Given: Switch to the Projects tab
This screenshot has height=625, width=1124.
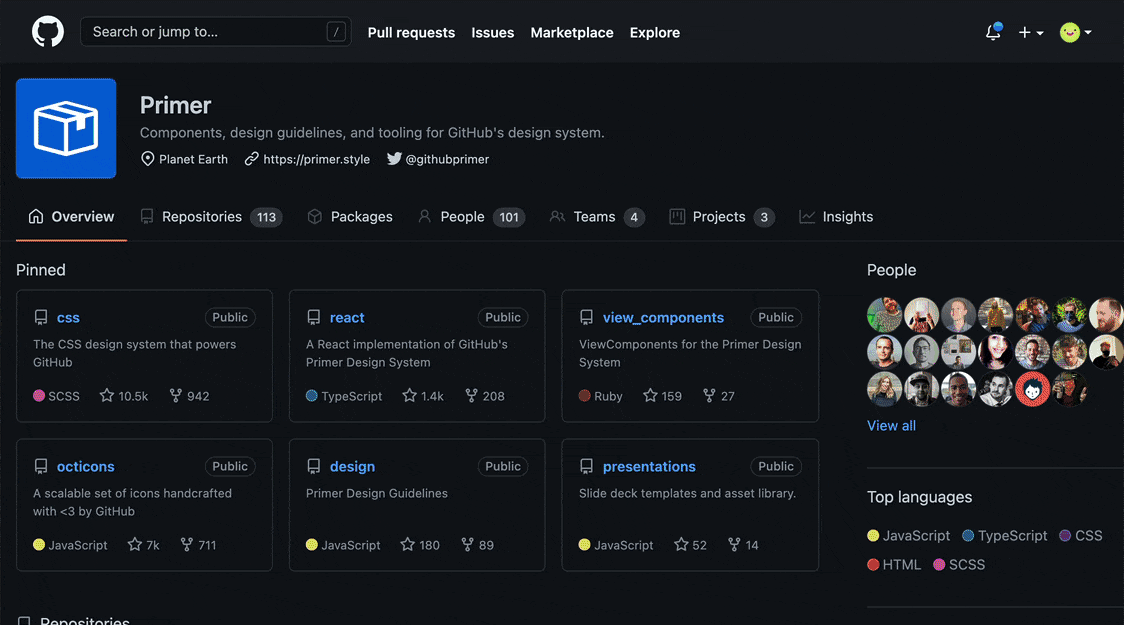Looking at the screenshot, I should click(x=722, y=216).
